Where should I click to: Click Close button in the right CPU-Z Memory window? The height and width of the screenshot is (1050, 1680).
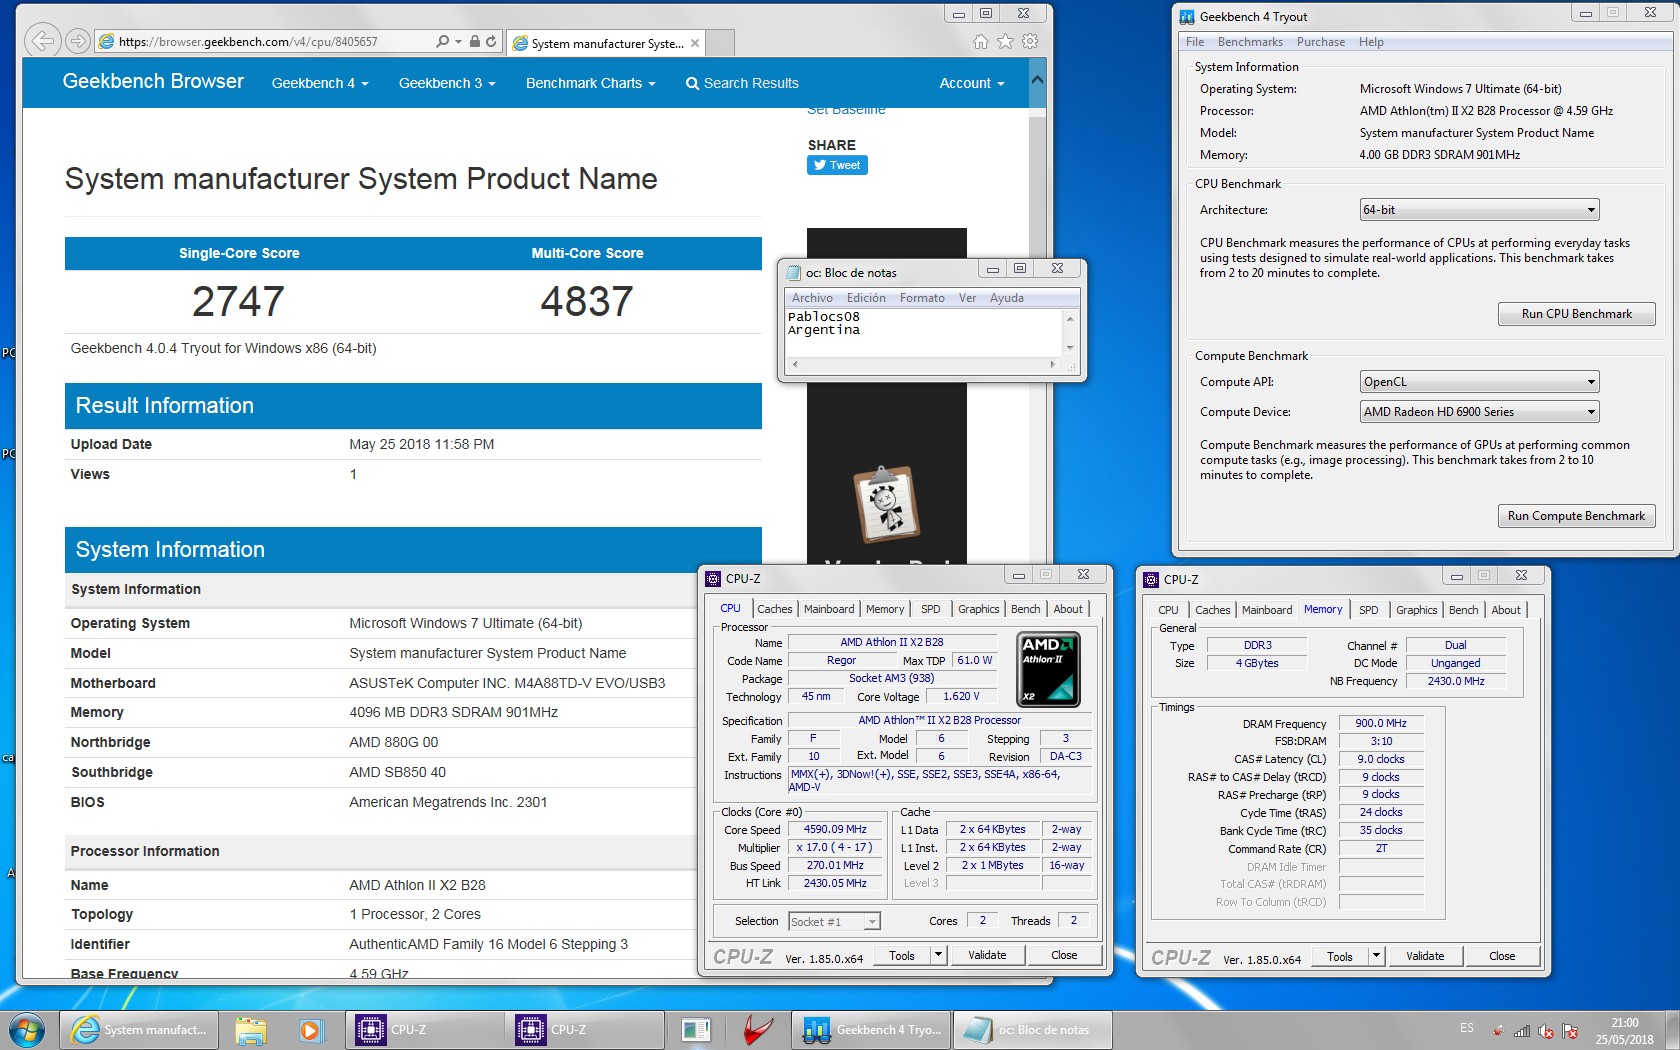[1502, 956]
